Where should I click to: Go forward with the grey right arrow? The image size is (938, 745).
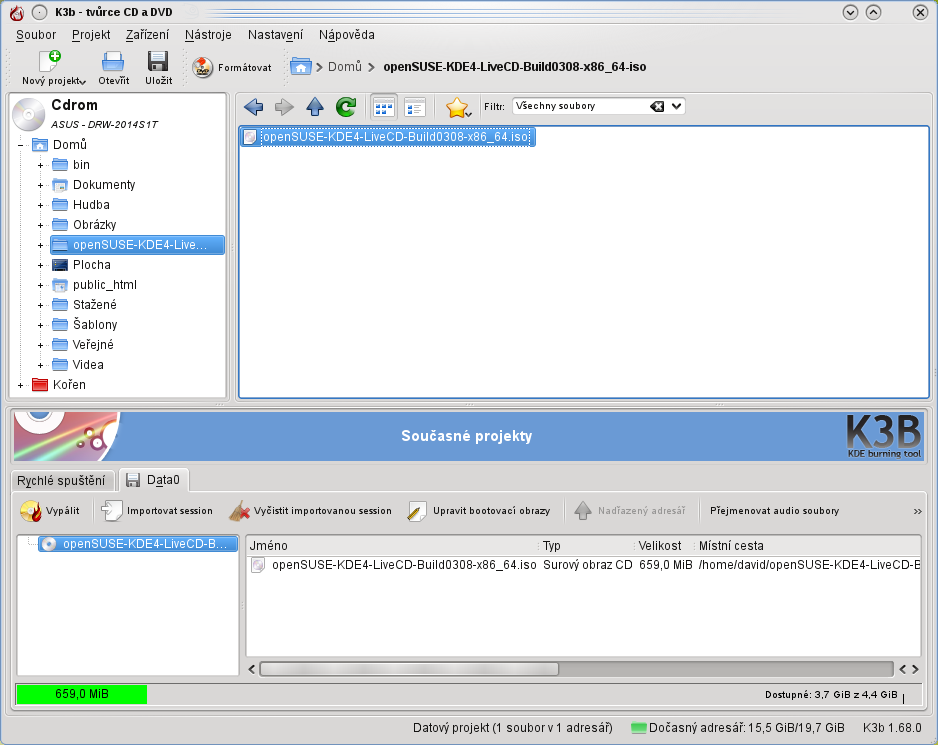284,107
